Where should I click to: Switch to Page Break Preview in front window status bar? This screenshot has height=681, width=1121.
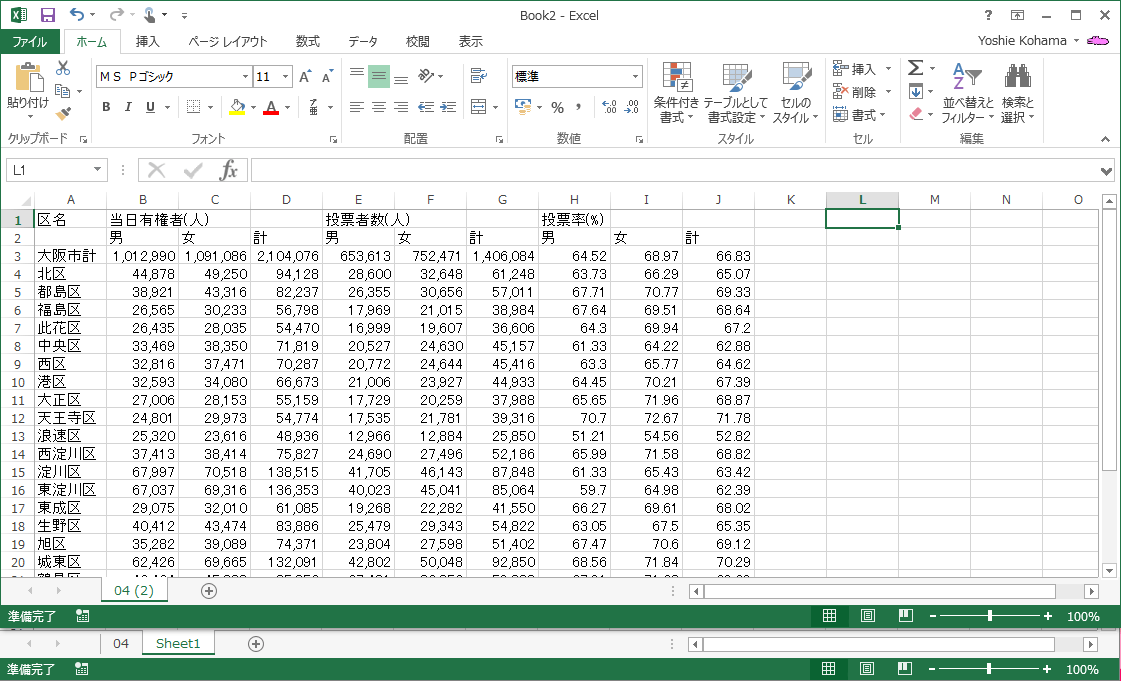pyautogui.click(x=906, y=616)
